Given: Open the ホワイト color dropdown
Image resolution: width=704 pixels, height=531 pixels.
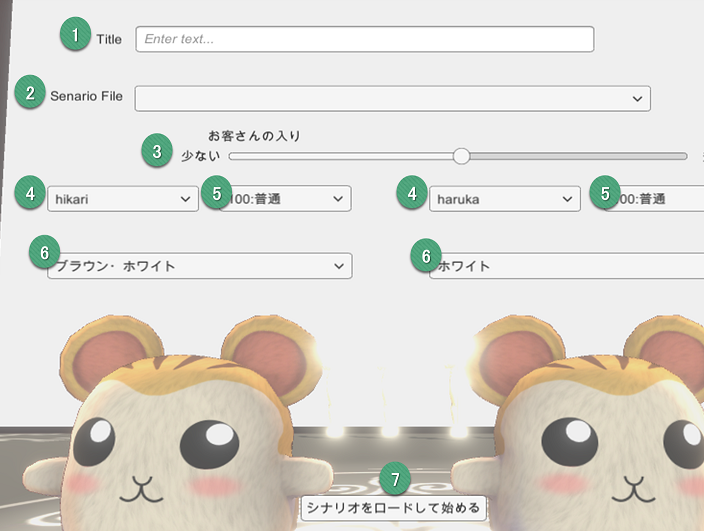Looking at the screenshot, I should (x=567, y=266).
